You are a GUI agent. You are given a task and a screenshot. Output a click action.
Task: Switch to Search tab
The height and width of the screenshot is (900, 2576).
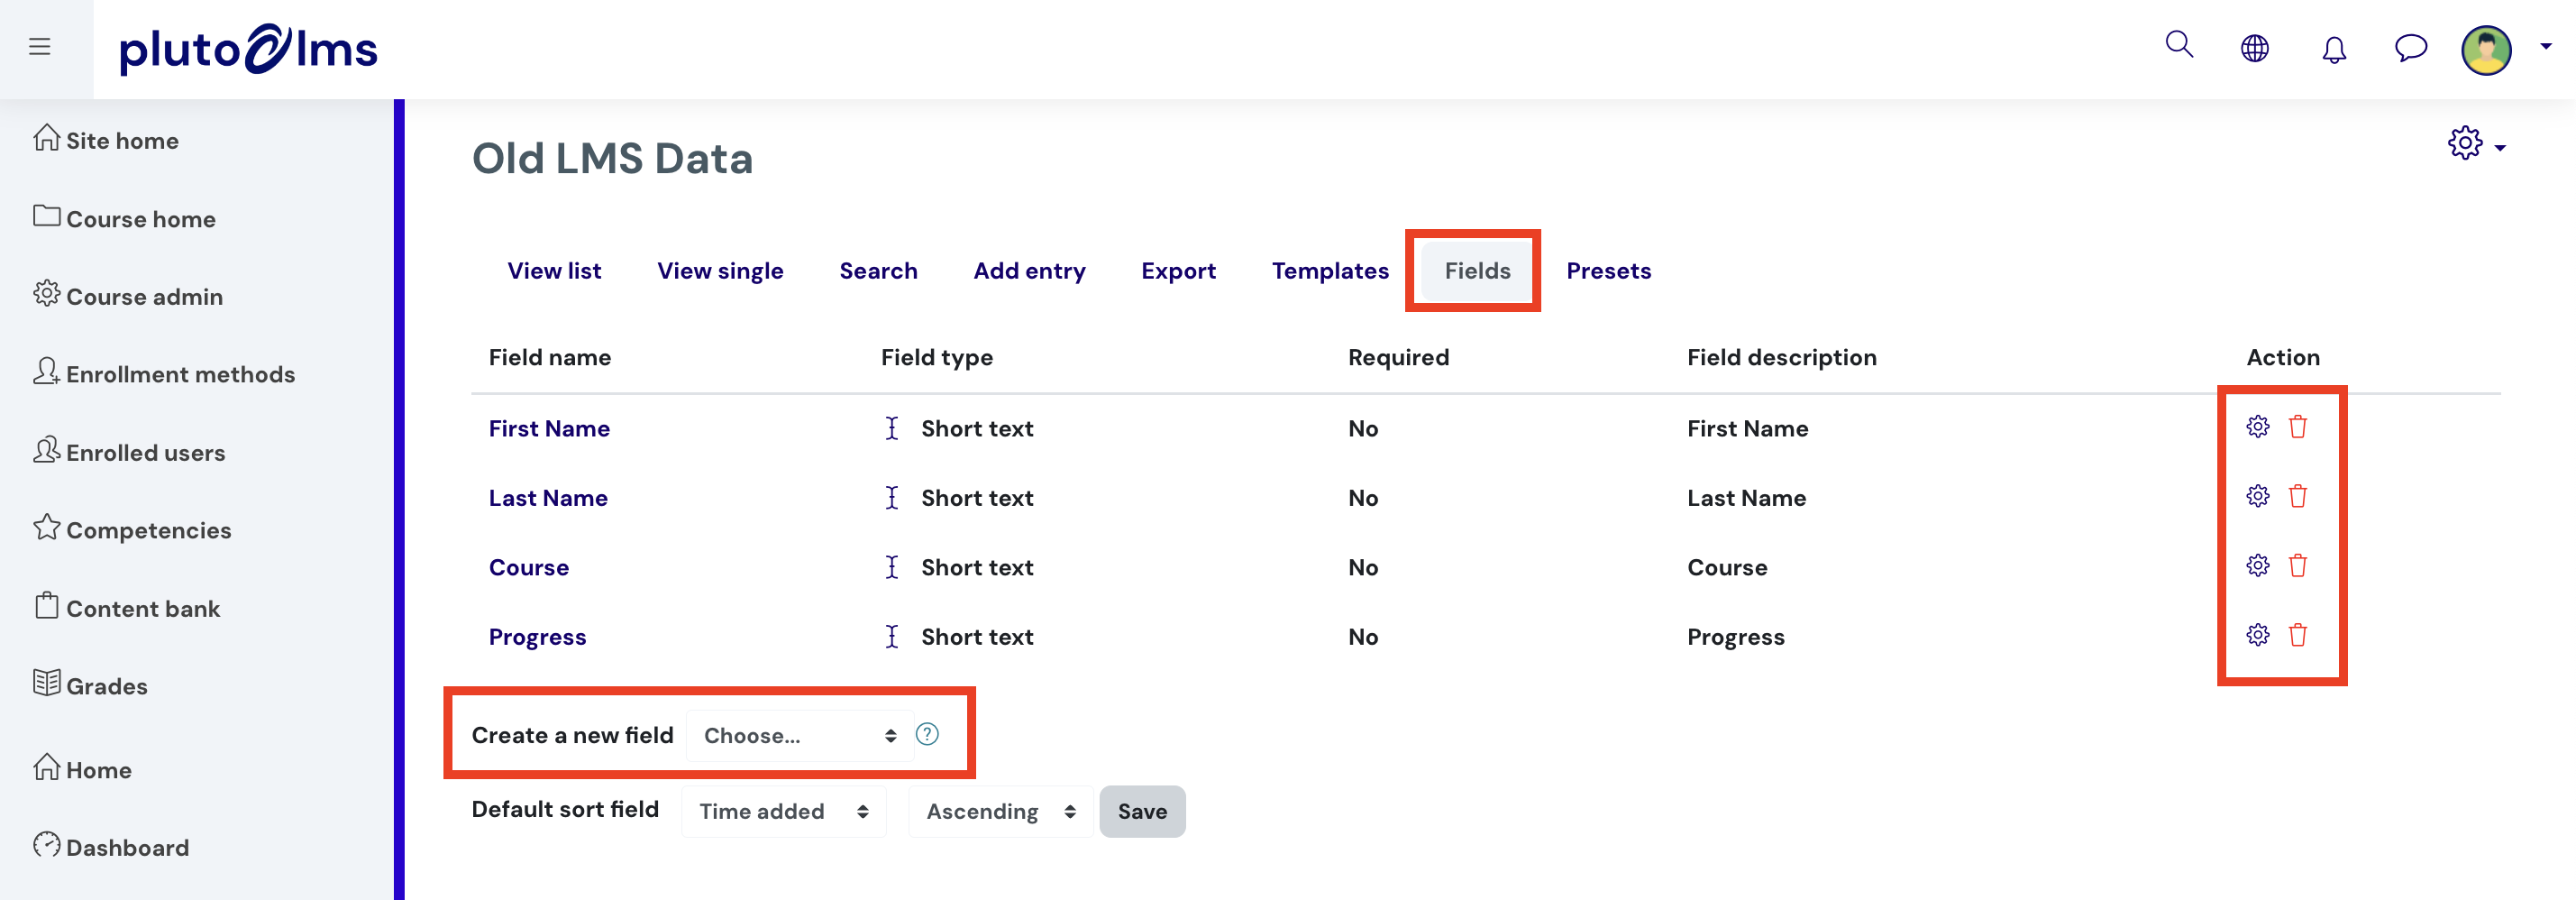[x=878, y=271]
